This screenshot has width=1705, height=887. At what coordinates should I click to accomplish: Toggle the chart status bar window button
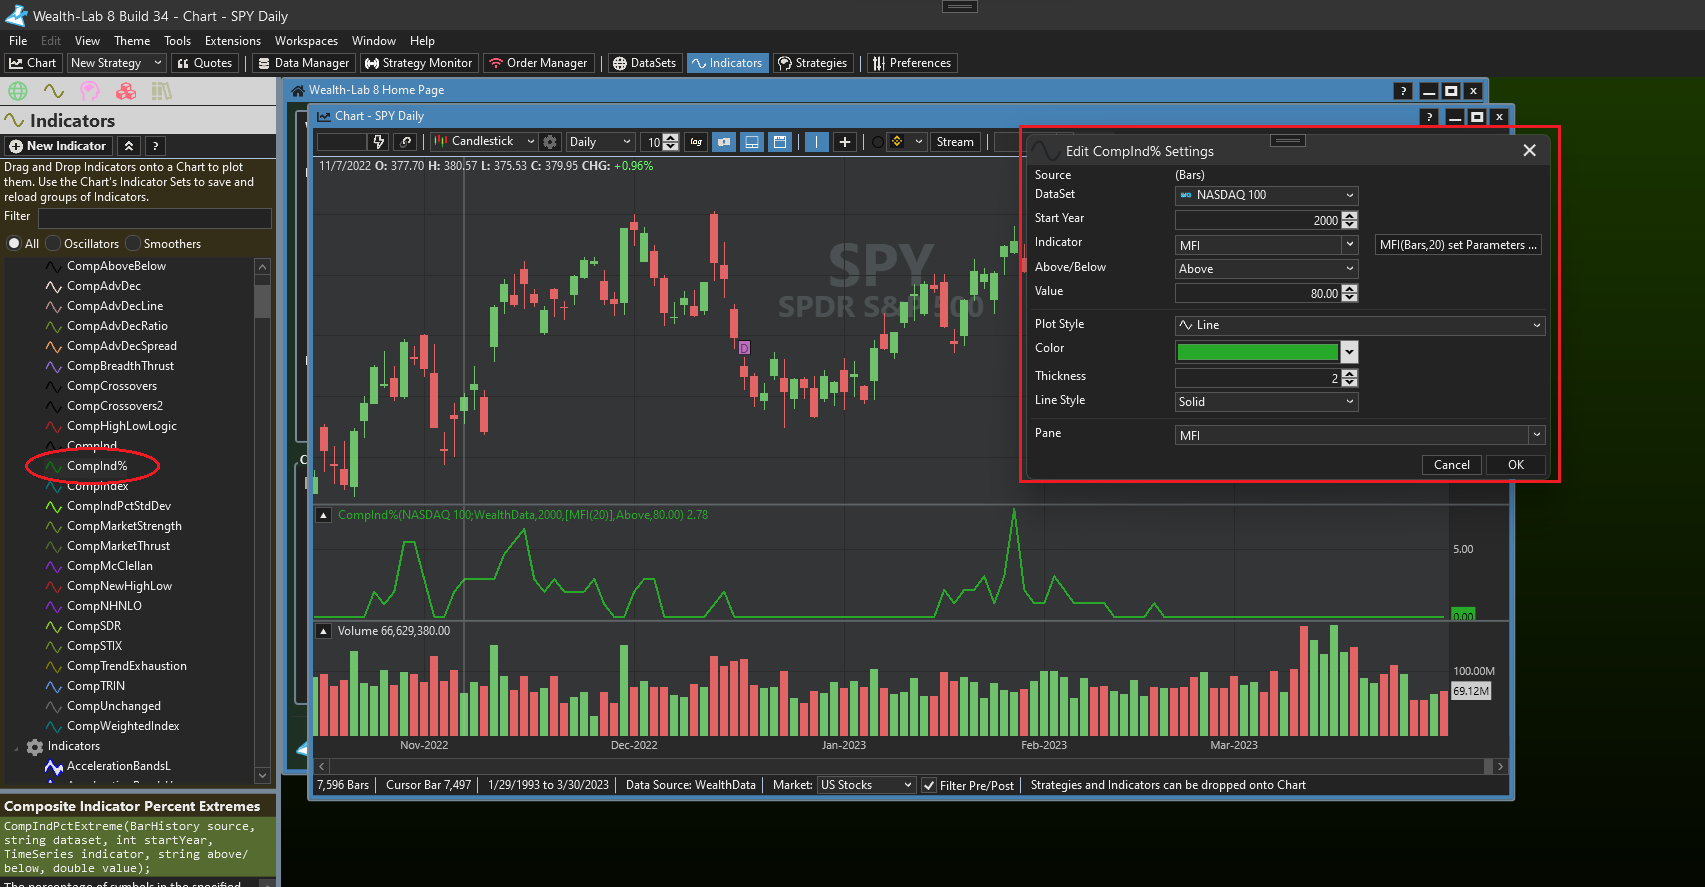(780, 142)
